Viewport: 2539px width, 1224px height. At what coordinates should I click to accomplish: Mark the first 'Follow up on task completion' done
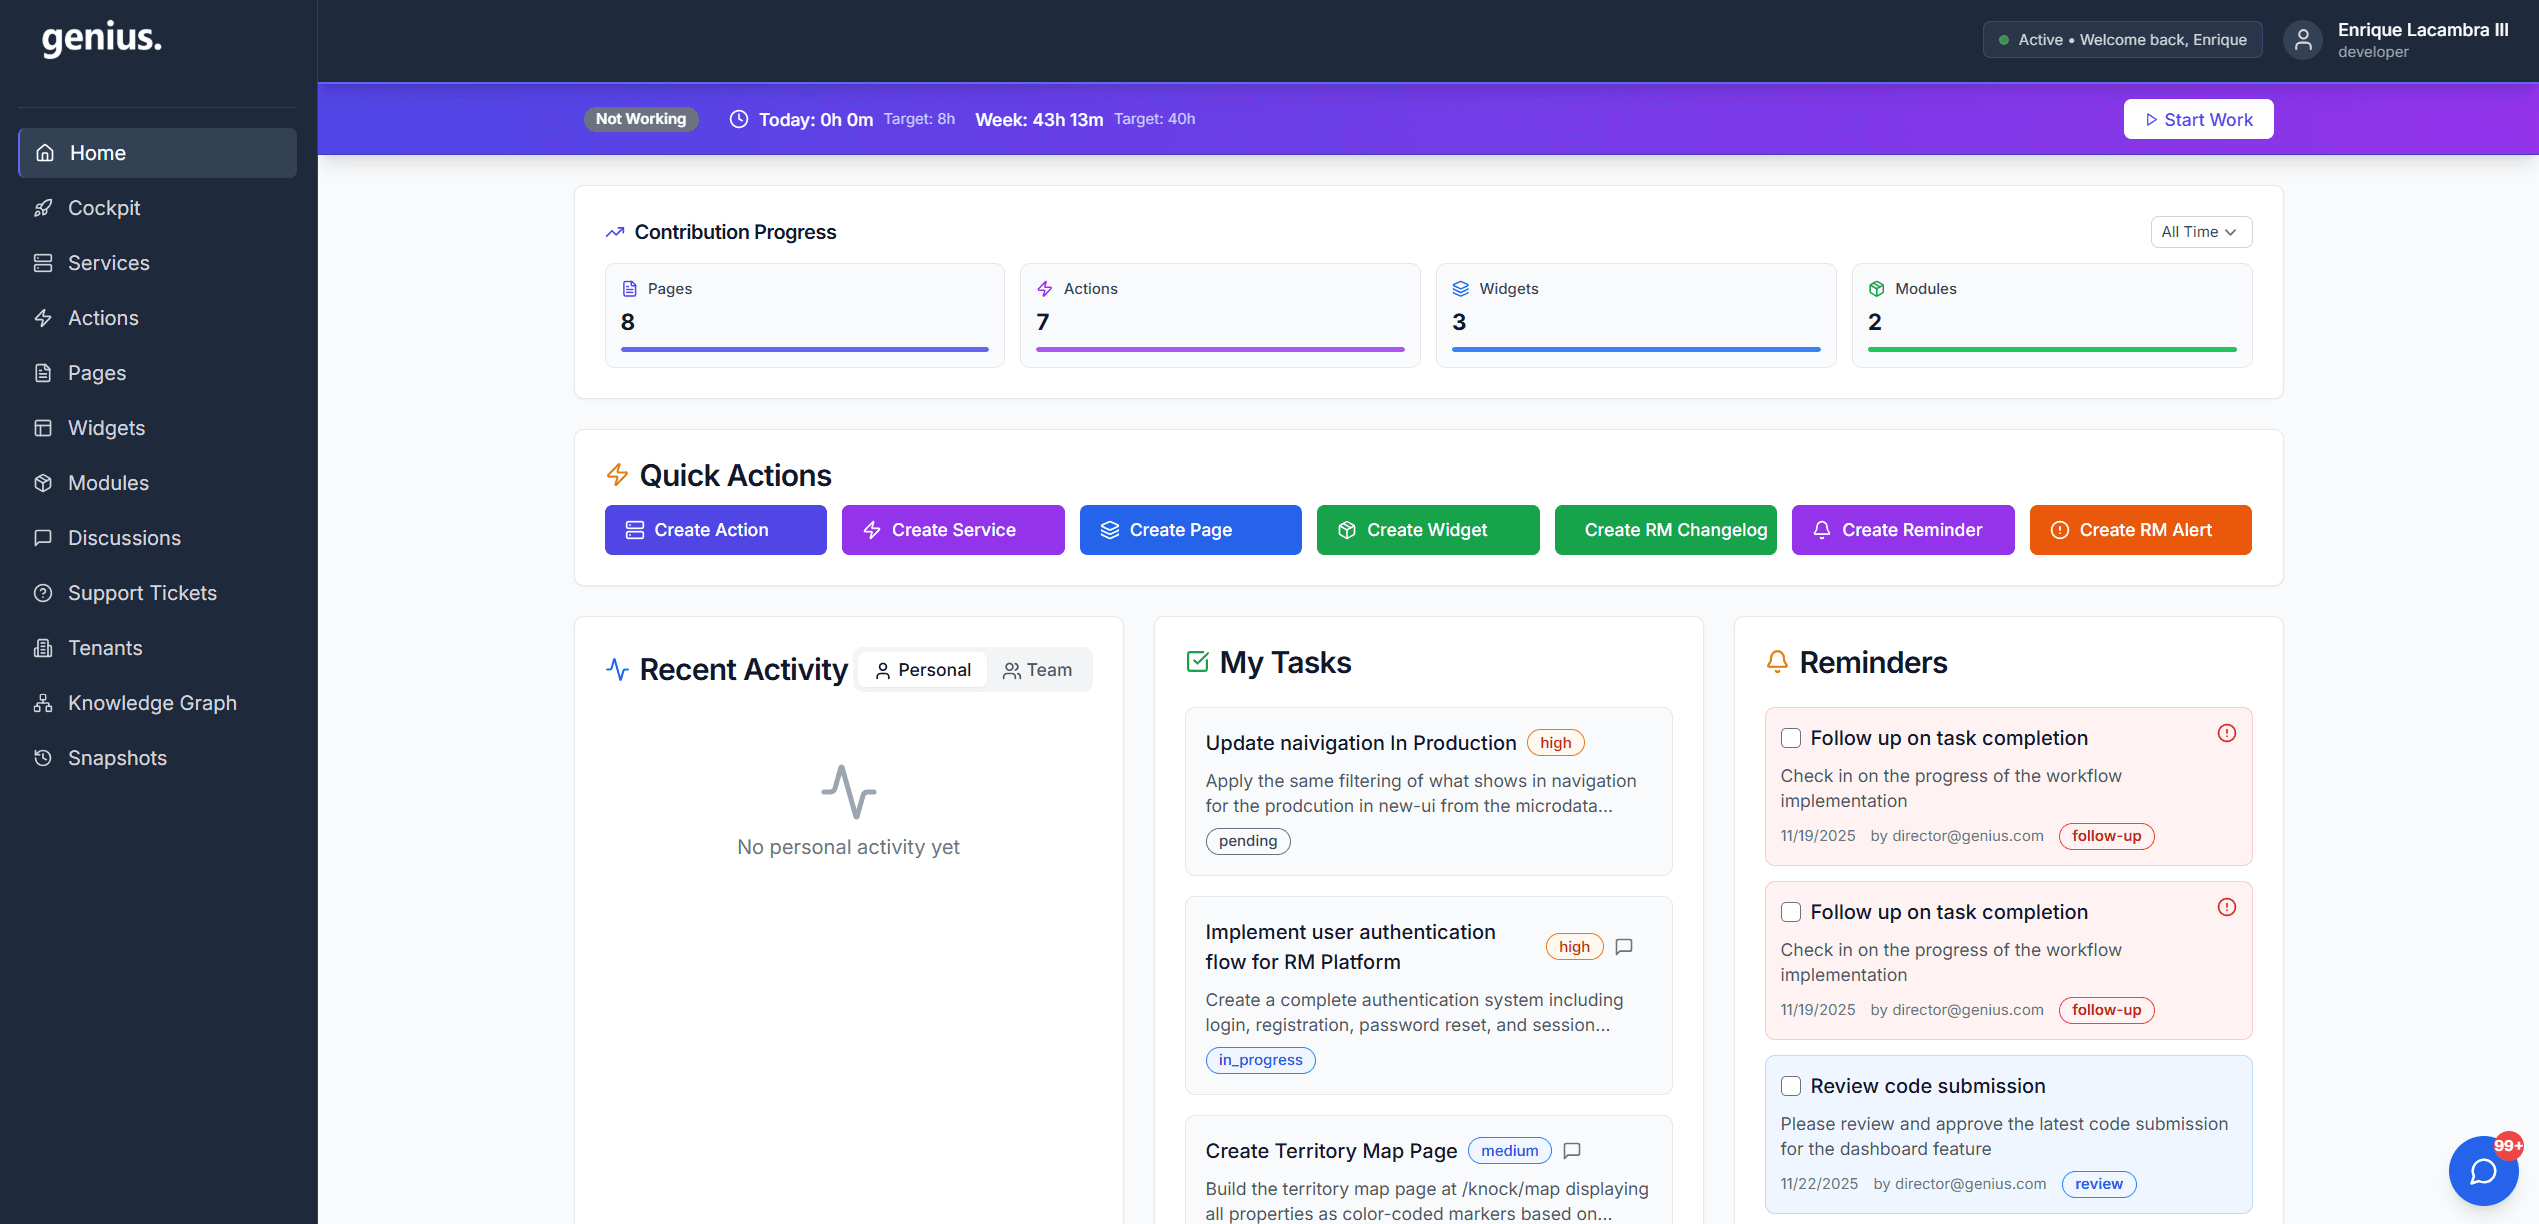[1790, 738]
